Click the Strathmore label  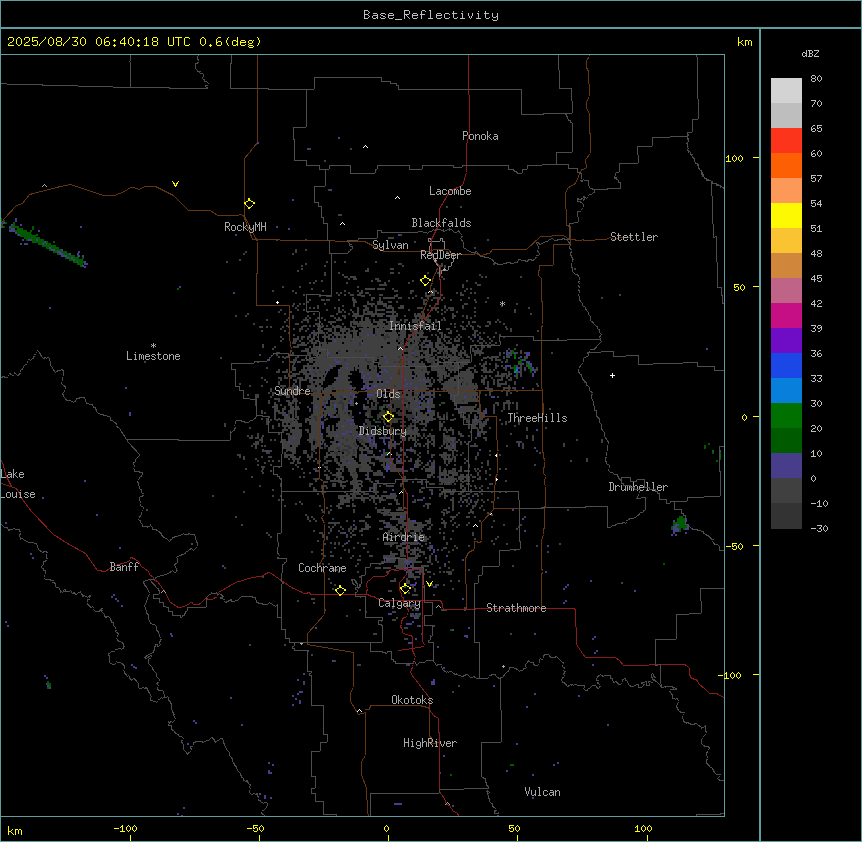coord(516,608)
